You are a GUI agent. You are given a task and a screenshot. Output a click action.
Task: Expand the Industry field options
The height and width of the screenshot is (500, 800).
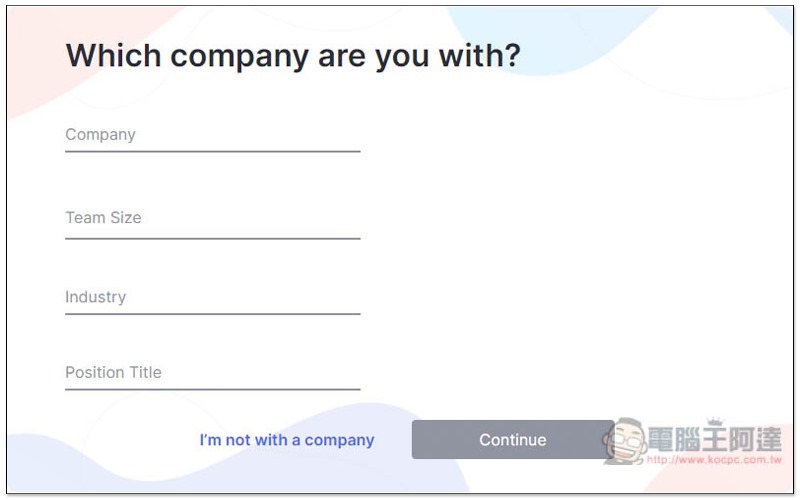213,298
